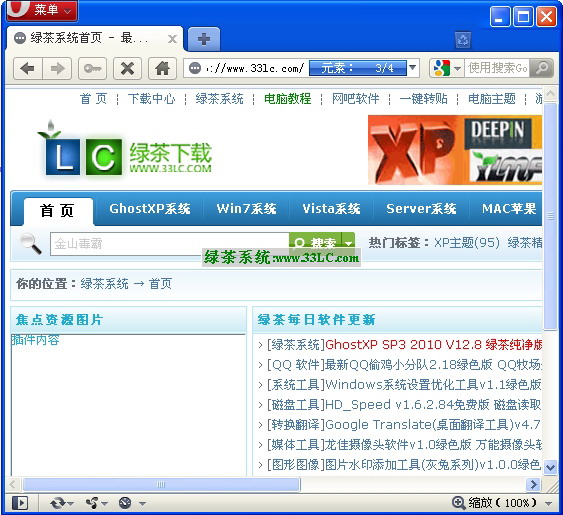This screenshot has width=563, height=515.
Task: Open the closed tabs trash icon
Action: tap(463, 40)
